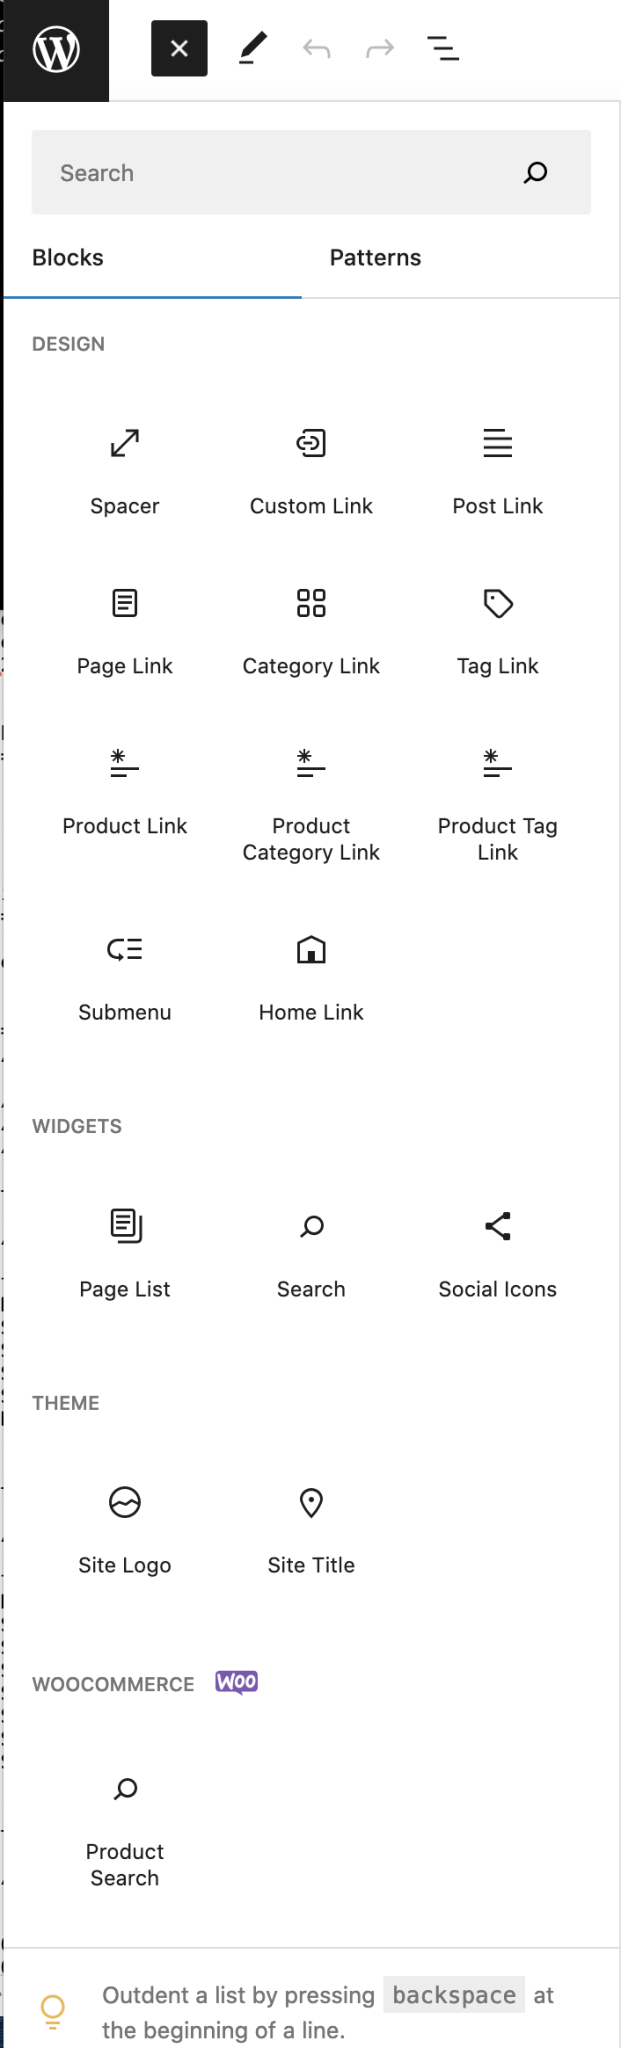
Task: Insert the Spacer block
Action: click(x=125, y=470)
